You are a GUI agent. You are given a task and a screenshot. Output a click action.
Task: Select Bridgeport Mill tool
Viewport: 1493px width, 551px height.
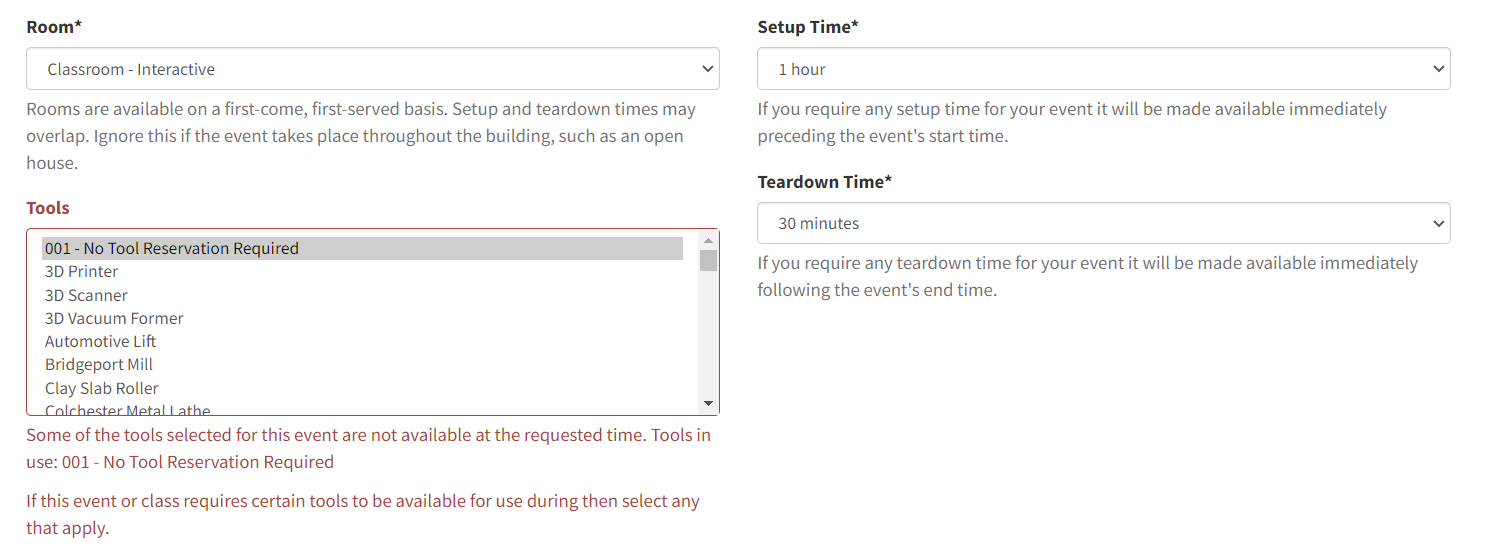362,364
